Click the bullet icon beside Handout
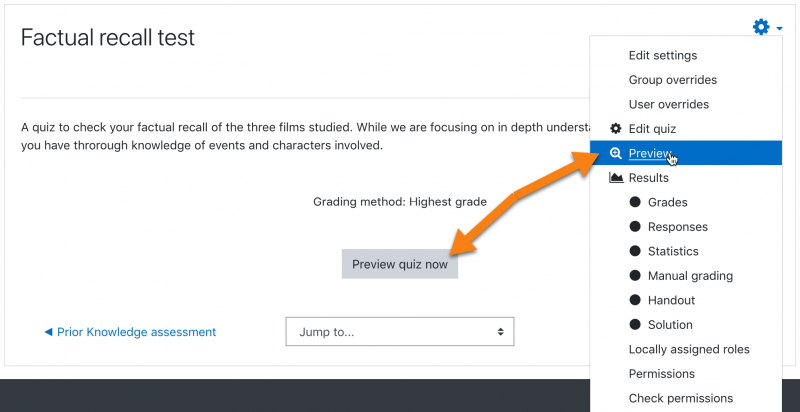The width and height of the screenshot is (800, 412). [x=635, y=300]
